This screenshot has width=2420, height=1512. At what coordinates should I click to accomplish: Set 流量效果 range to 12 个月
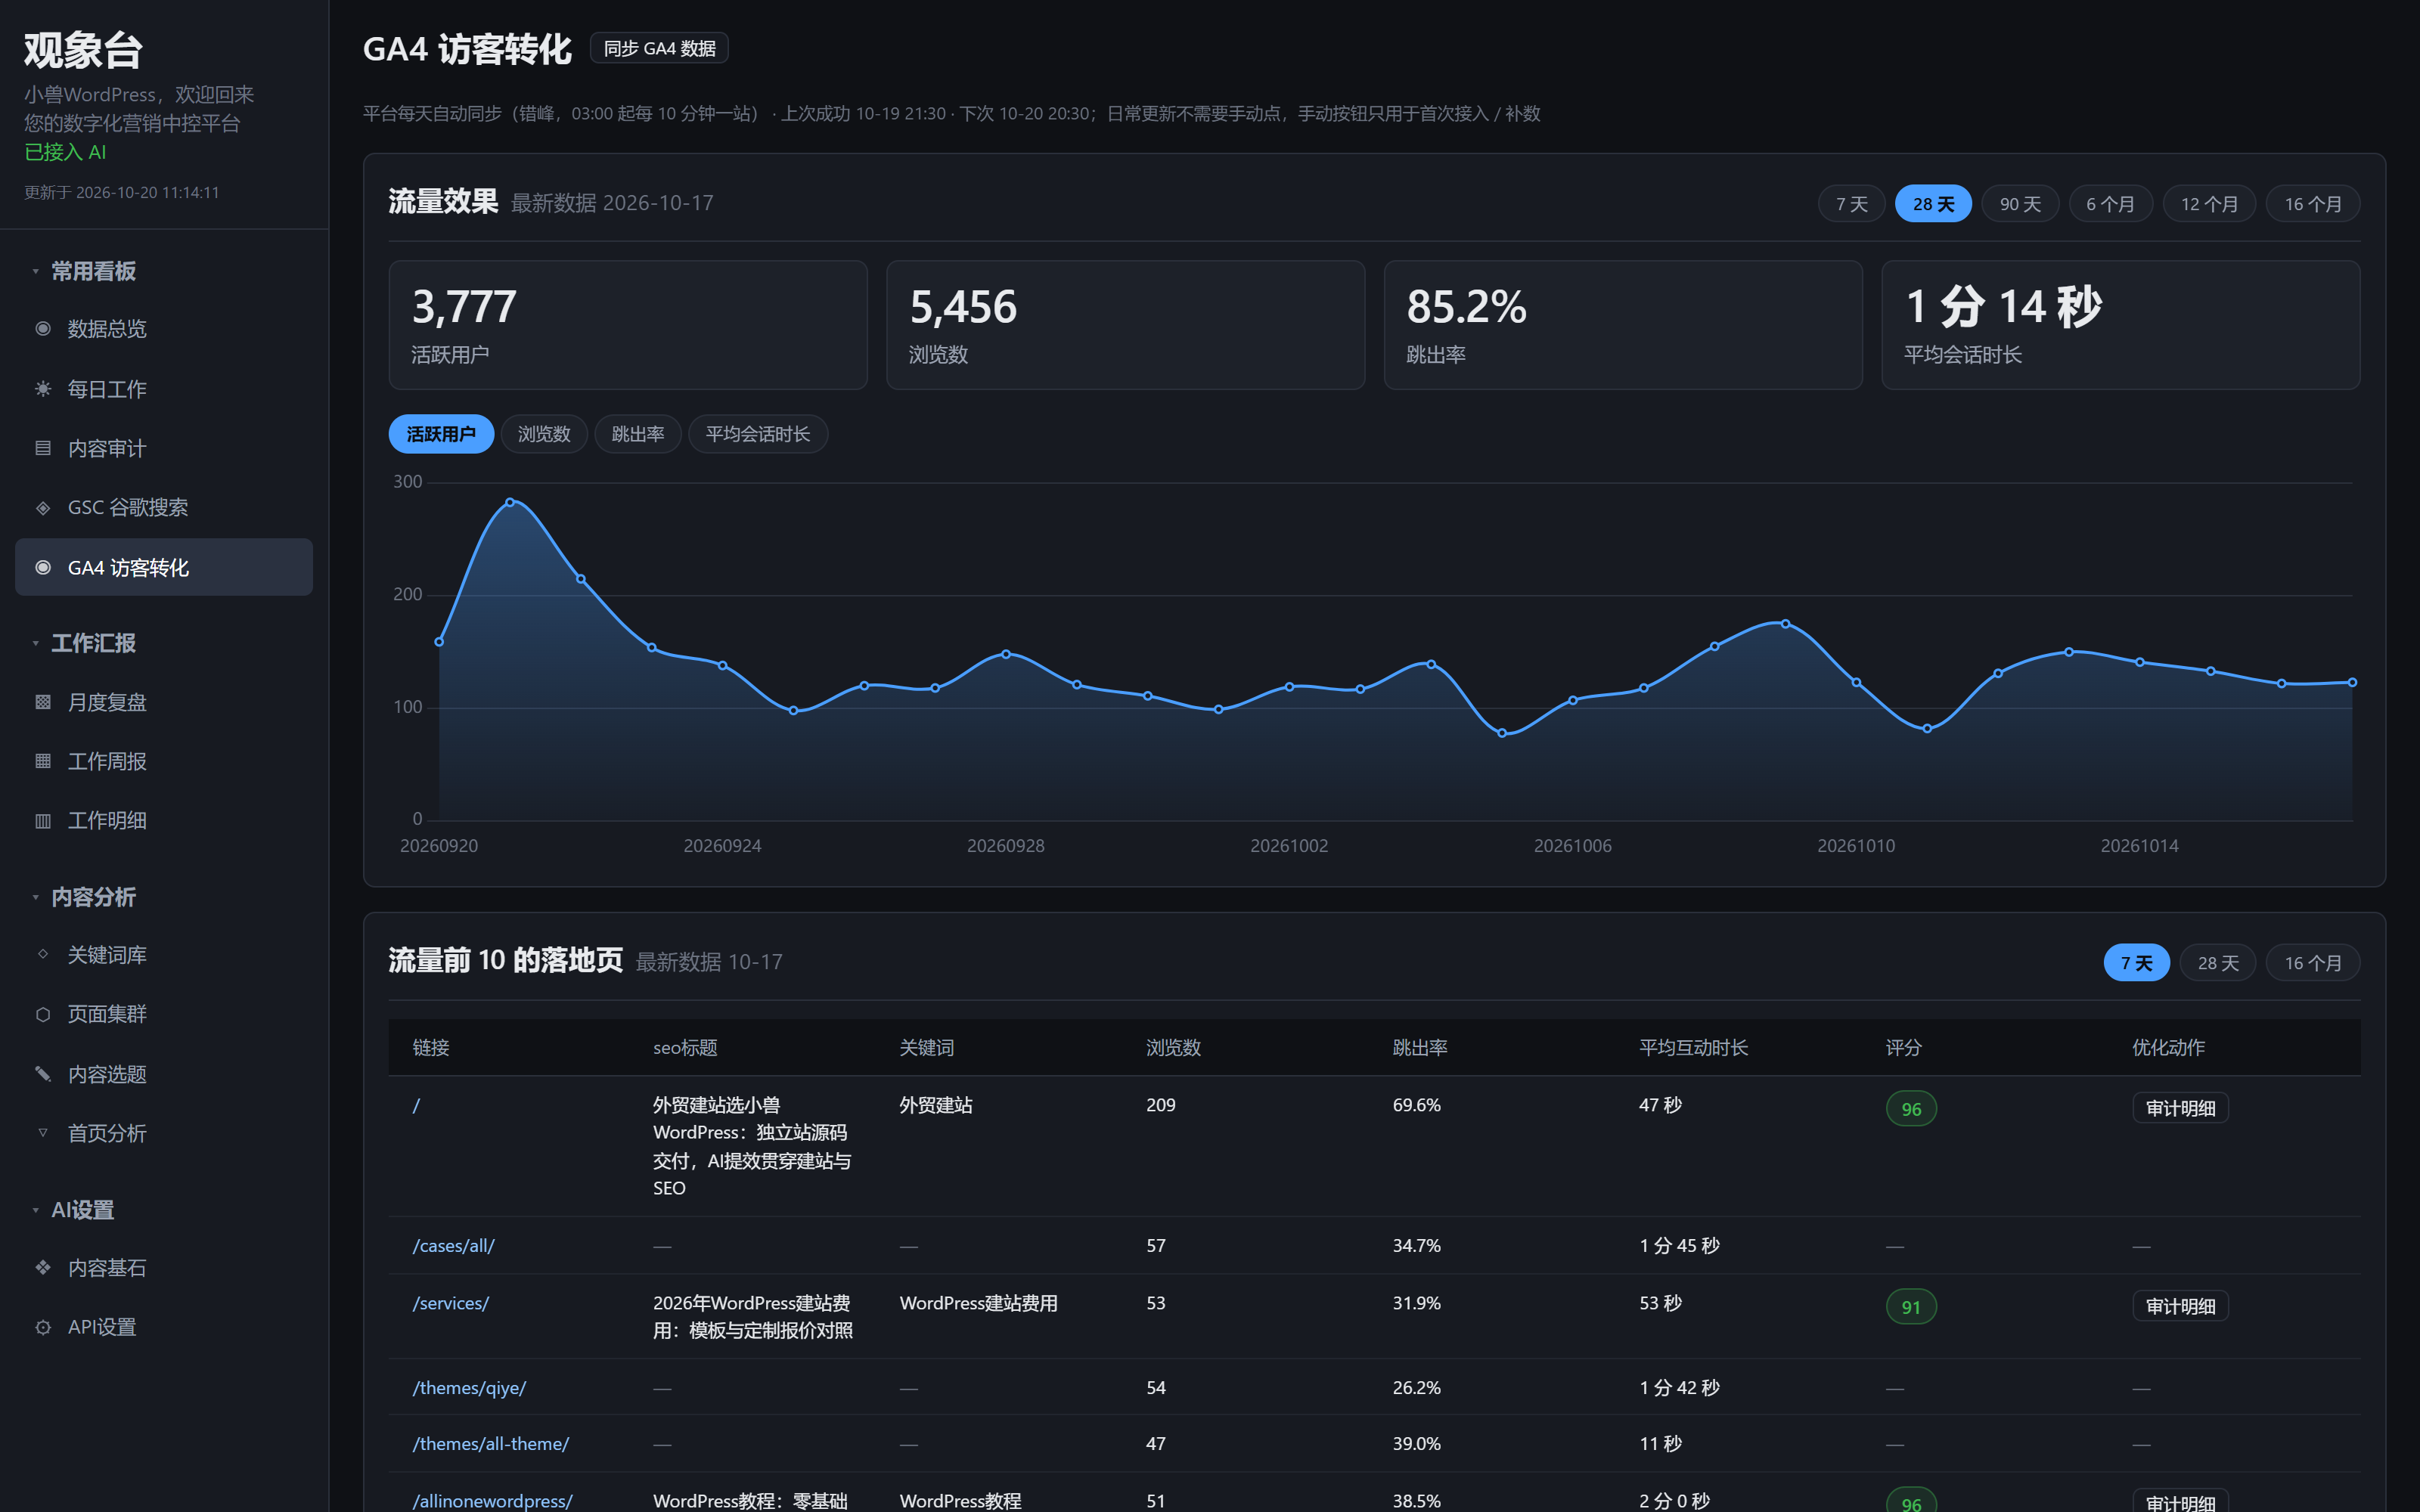click(x=2209, y=204)
